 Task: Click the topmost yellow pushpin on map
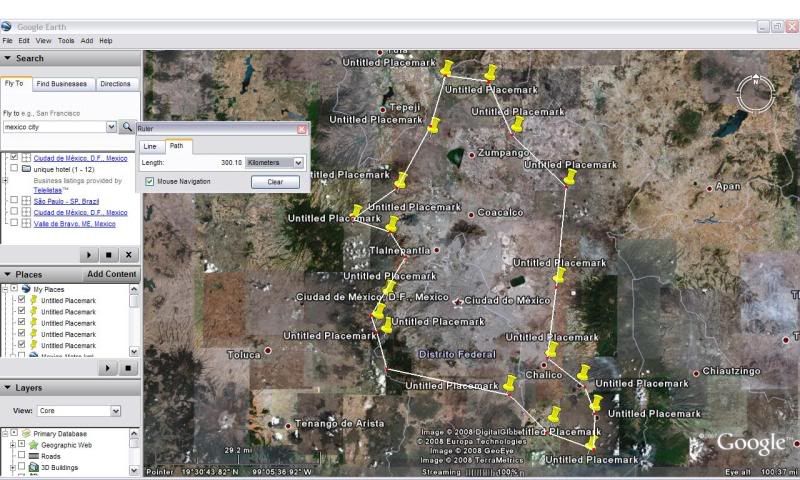447,69
